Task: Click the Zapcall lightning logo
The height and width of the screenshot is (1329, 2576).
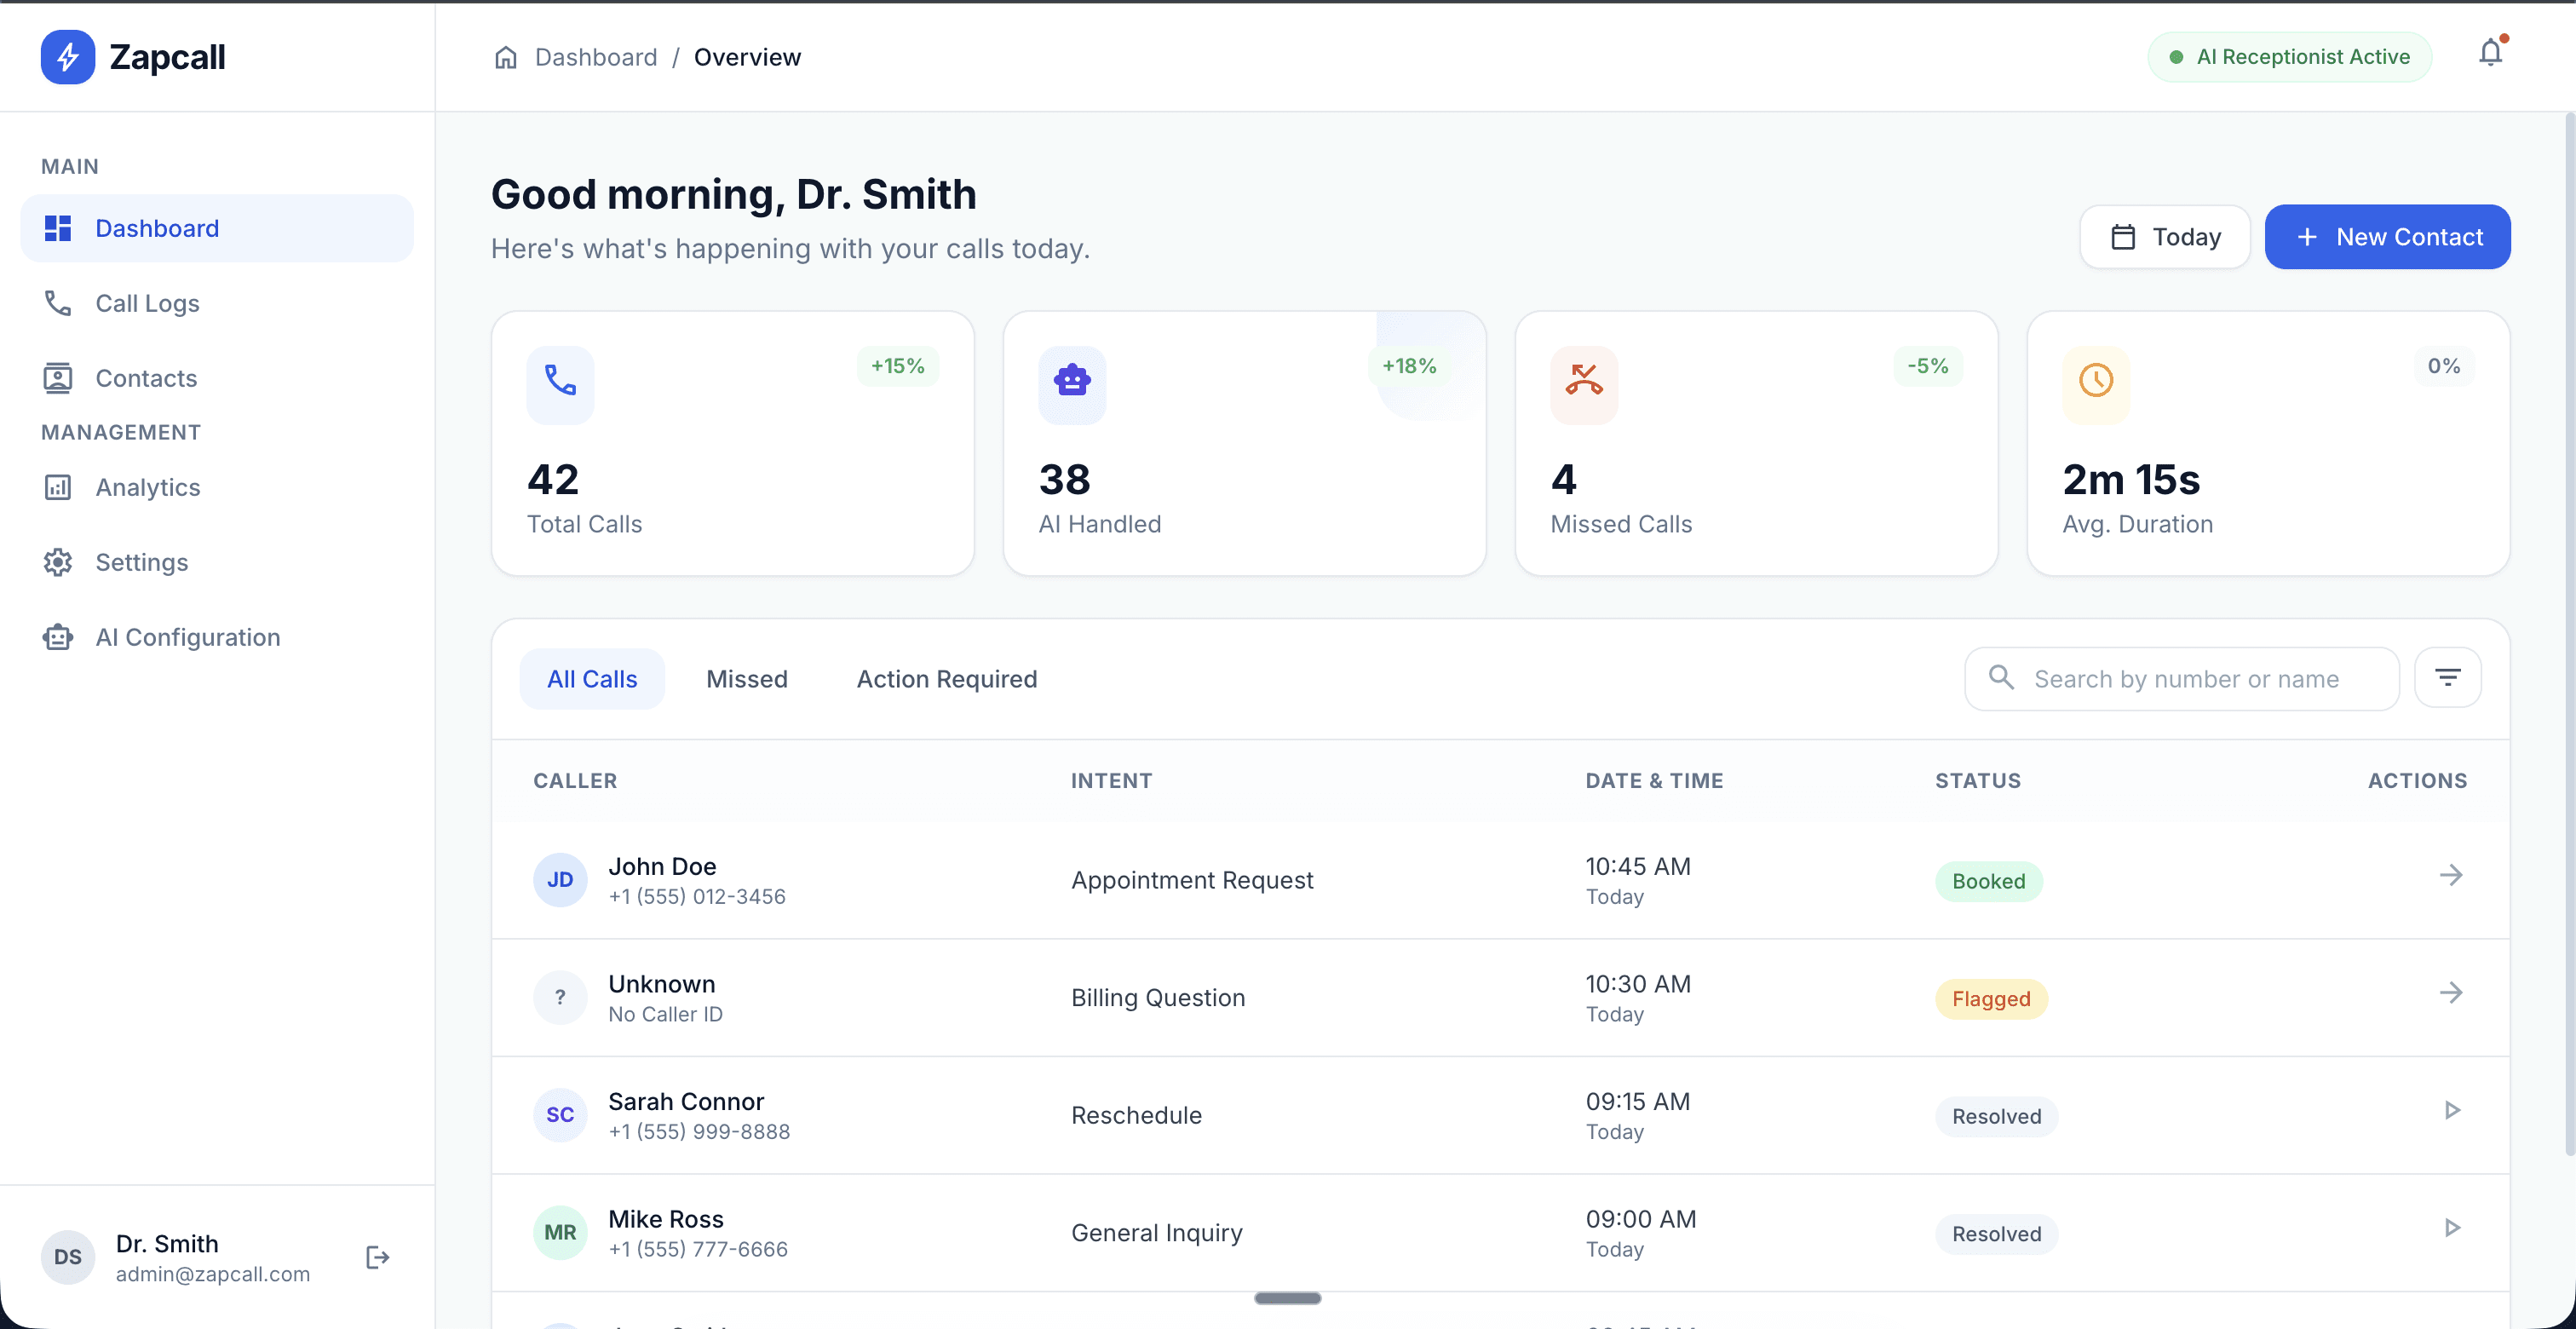Action: [67, 57]
